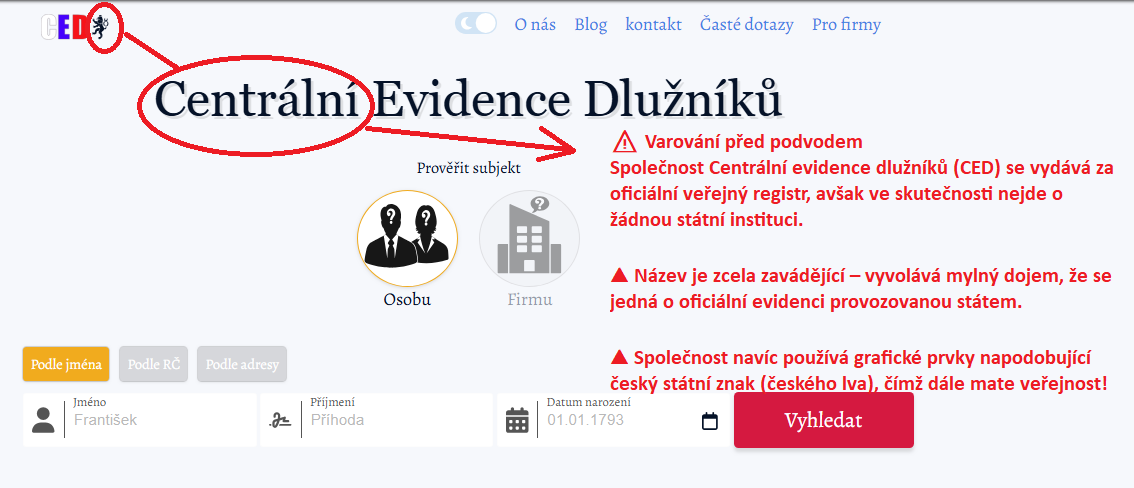Go to the kontakt page
Screen dimensions: 1134x488
click(653, 25)
